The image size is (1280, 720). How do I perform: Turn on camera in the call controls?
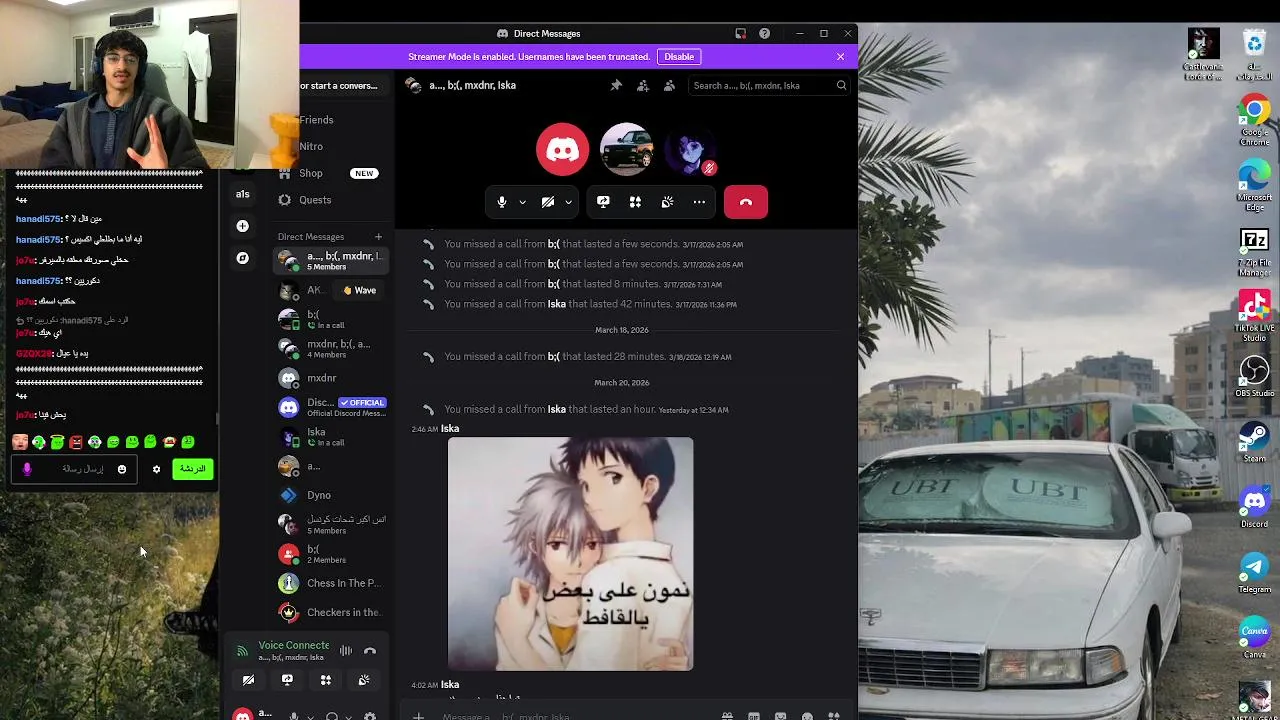(548, 202)
